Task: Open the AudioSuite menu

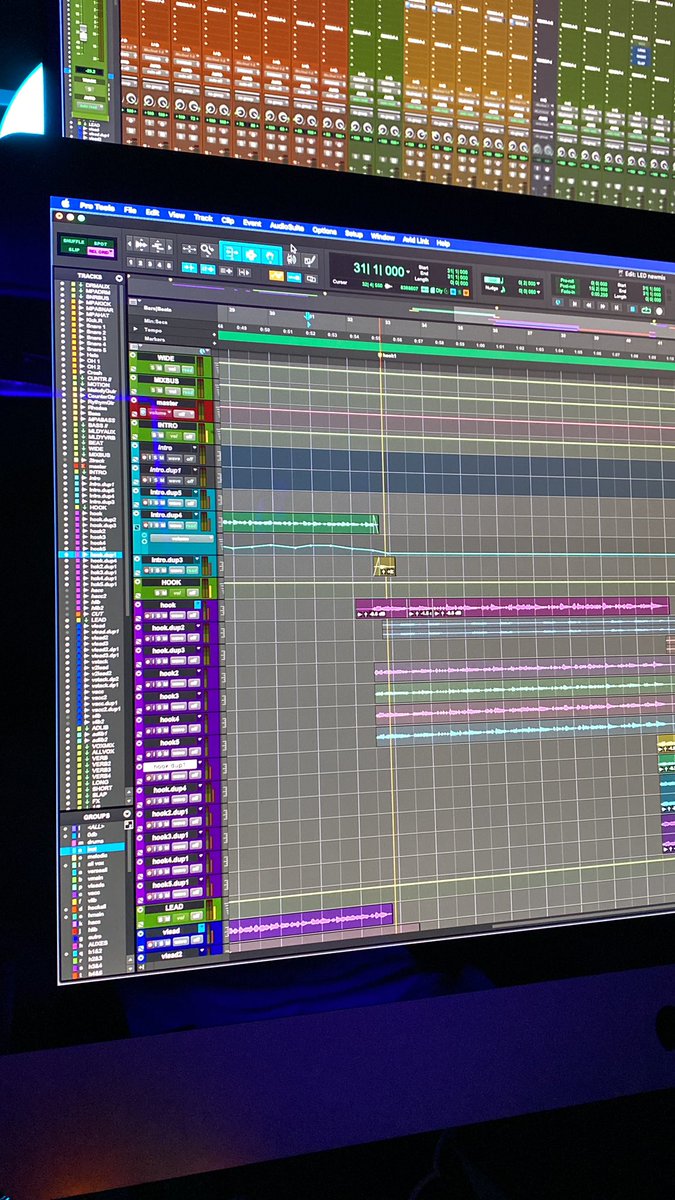Action: [x=286, y=226]
